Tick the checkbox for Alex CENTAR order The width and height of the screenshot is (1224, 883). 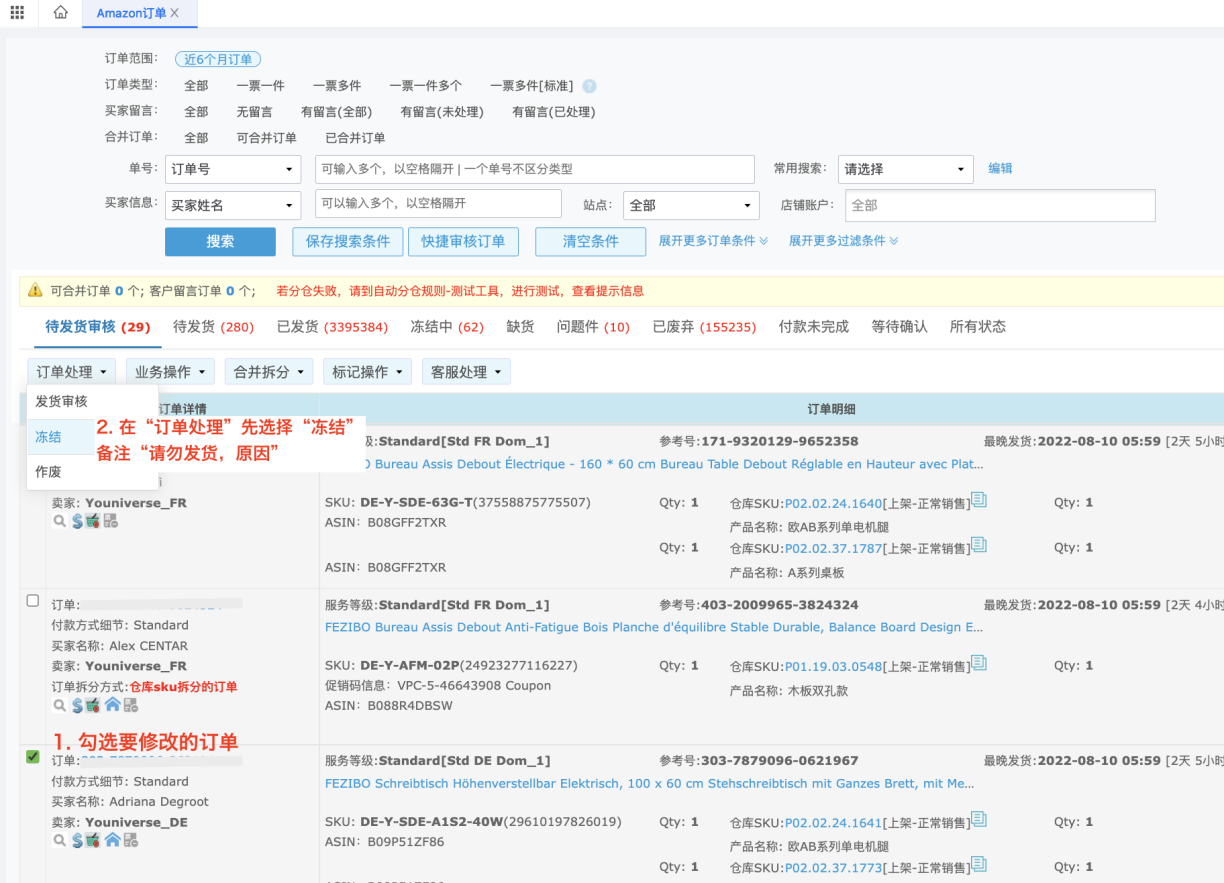[x=33, y=601]
